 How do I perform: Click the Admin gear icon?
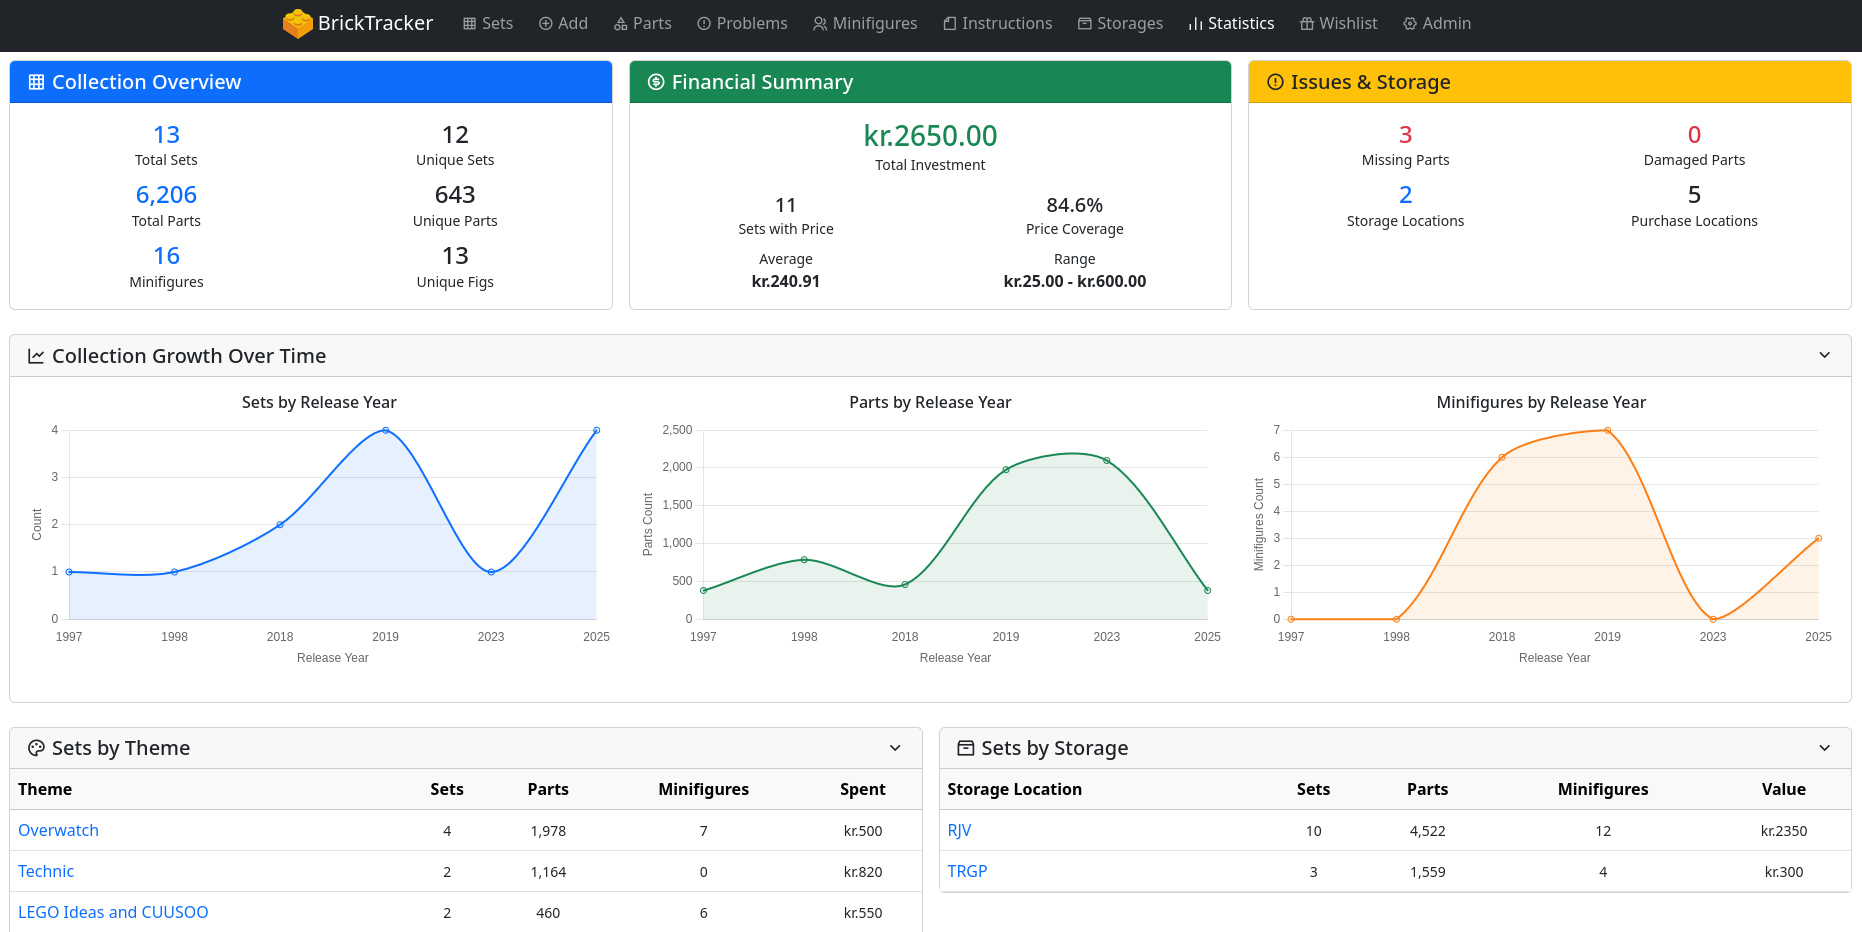click(x=1409, y=23)
